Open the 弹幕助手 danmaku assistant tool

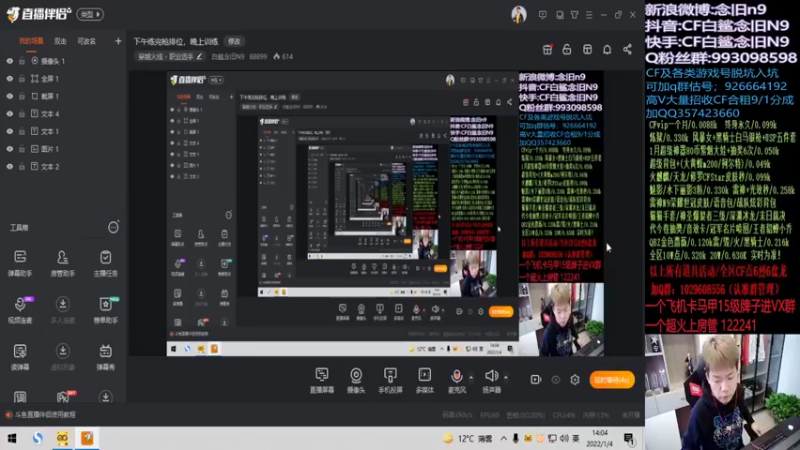[x=20, y=263]
